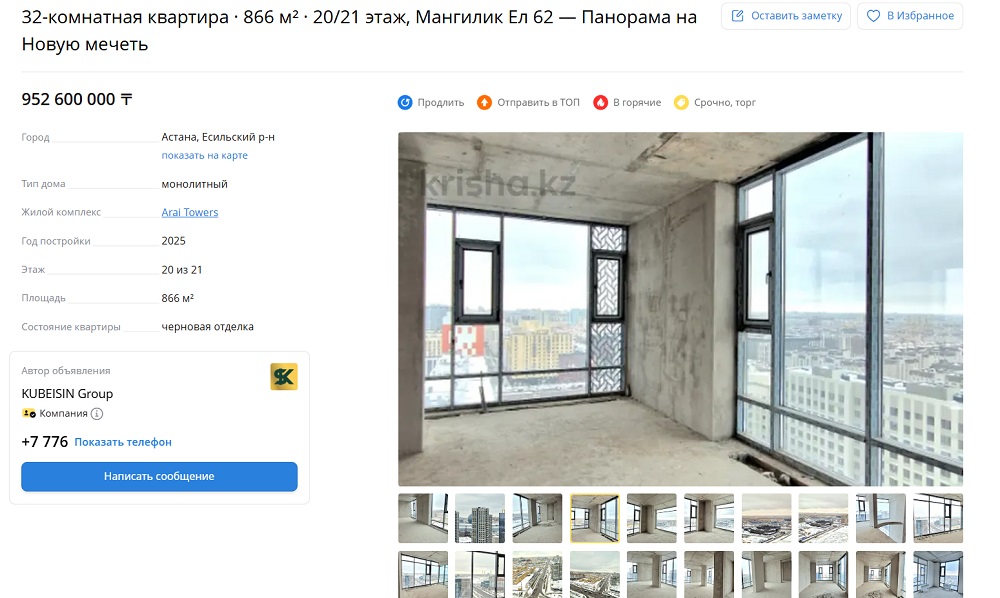This screenshot has height=598, width=1000.
Task: Click the red В горячие flame icon
Action: click(x=601, y=103)
